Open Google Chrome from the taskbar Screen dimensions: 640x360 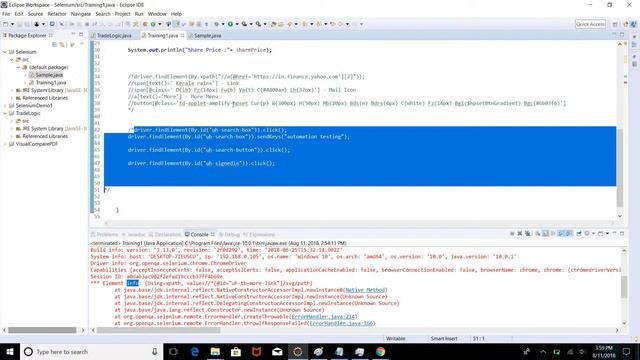(x=380, y=351)
